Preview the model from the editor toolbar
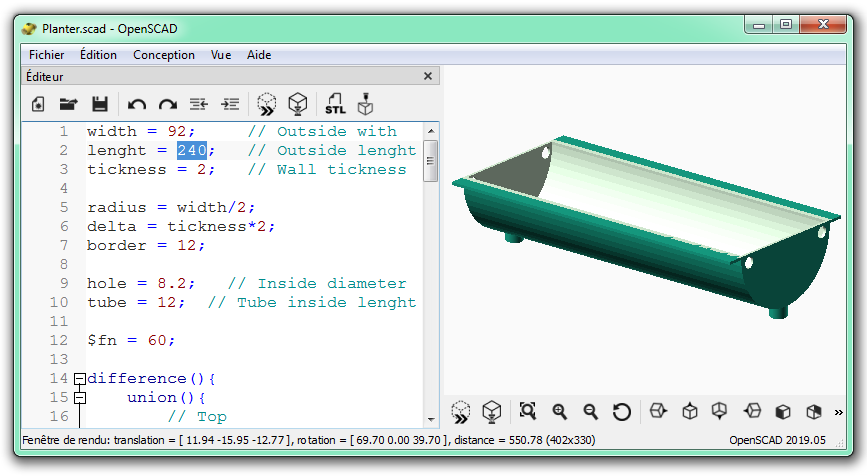 click(x=267, y=104)
